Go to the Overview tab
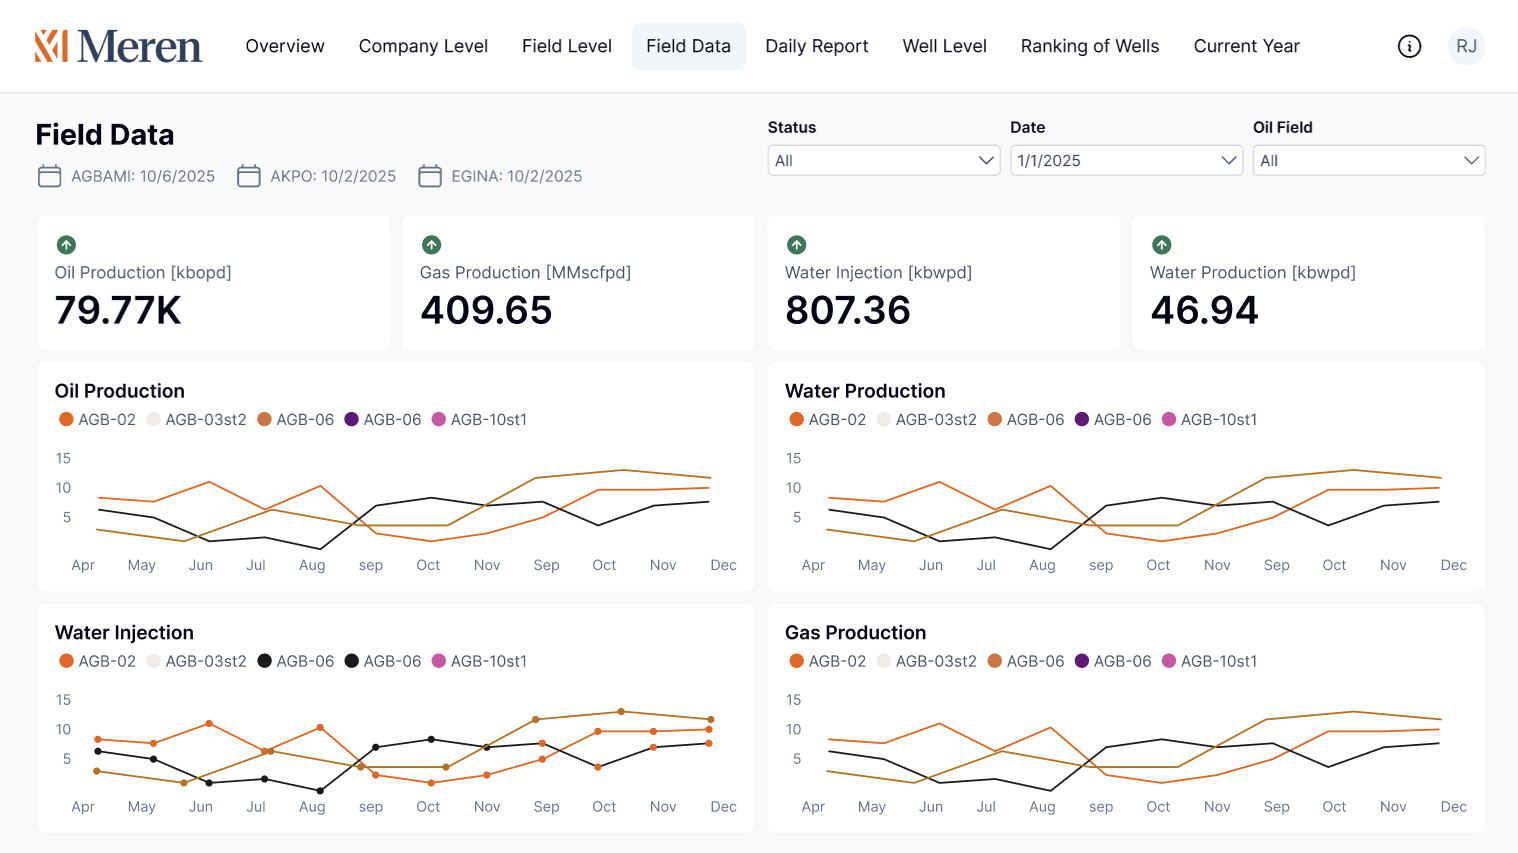The image size is (1518, 853). point(285,46)
